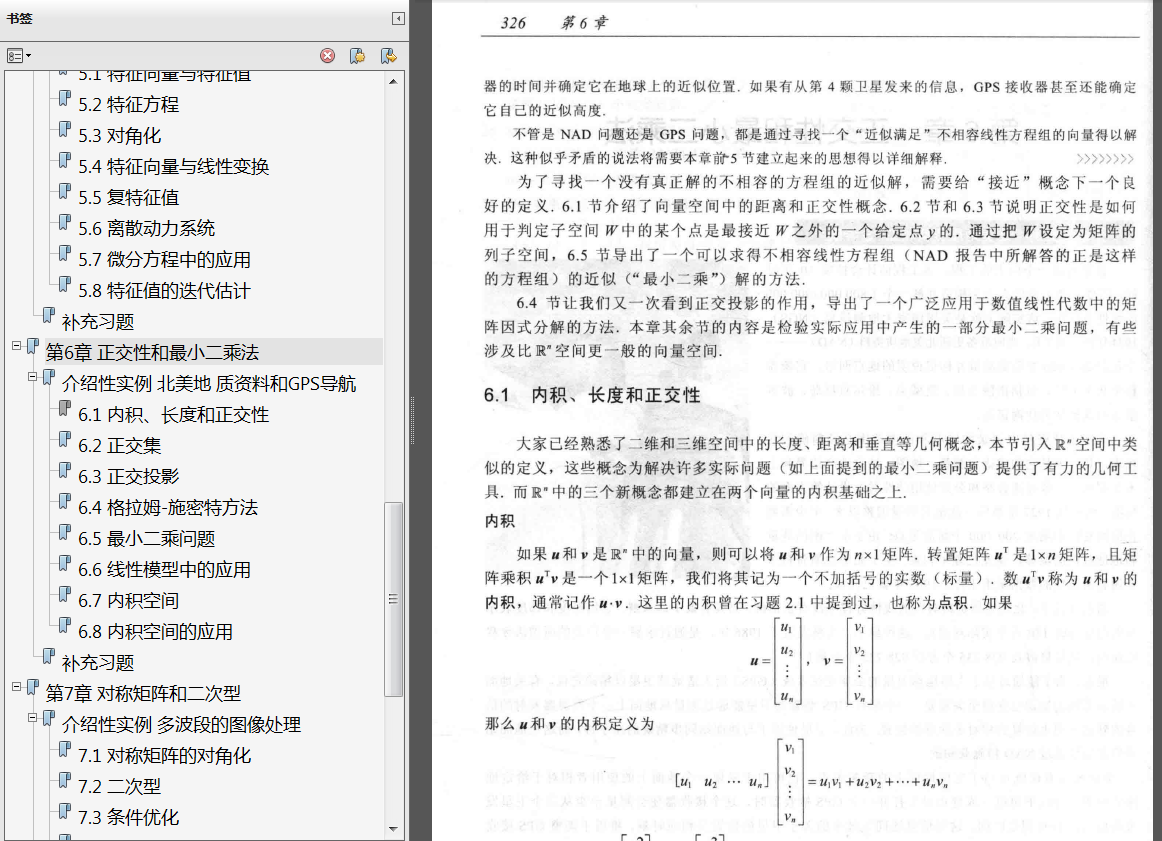Collapse the 第6章 正交性和最小二乘法 node
This screenshot has height=841, width=1162.
tap(16, 345)
